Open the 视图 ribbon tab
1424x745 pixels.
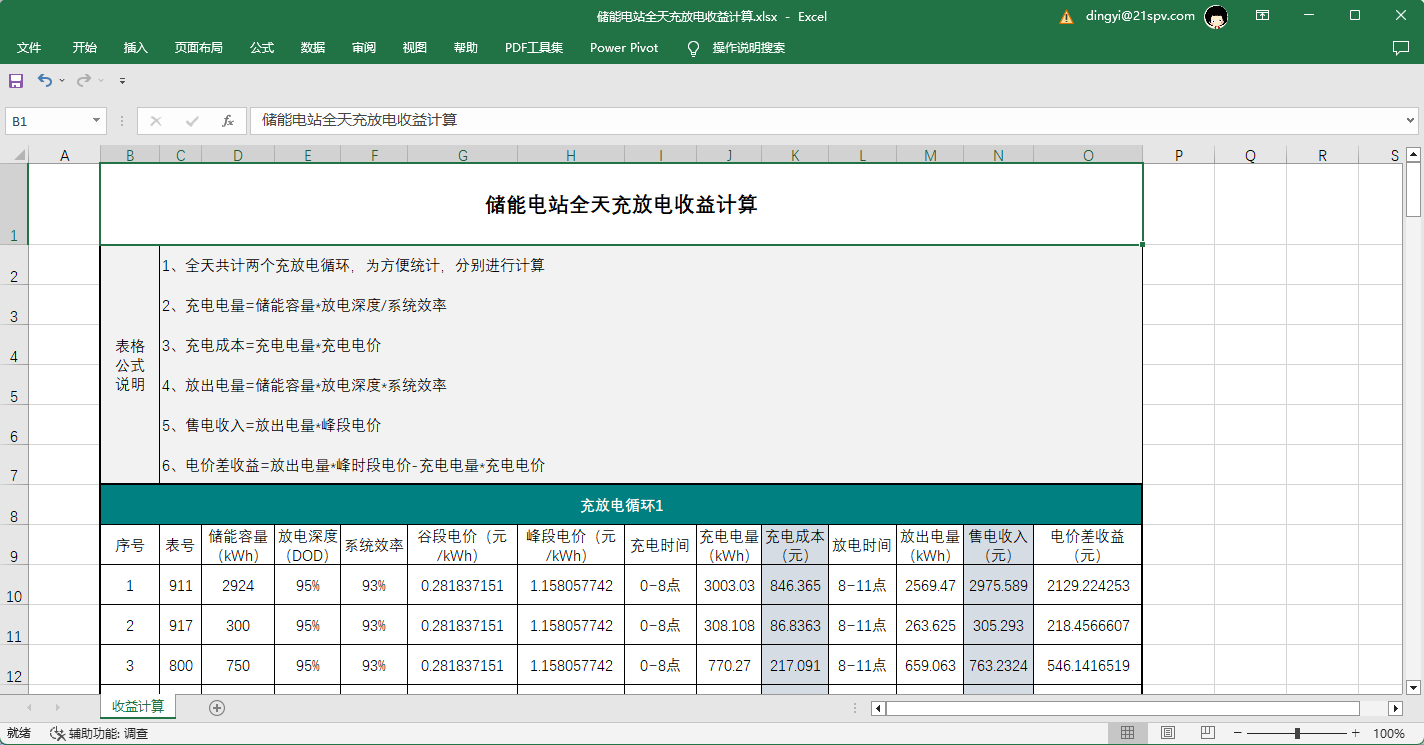(415, 47)
